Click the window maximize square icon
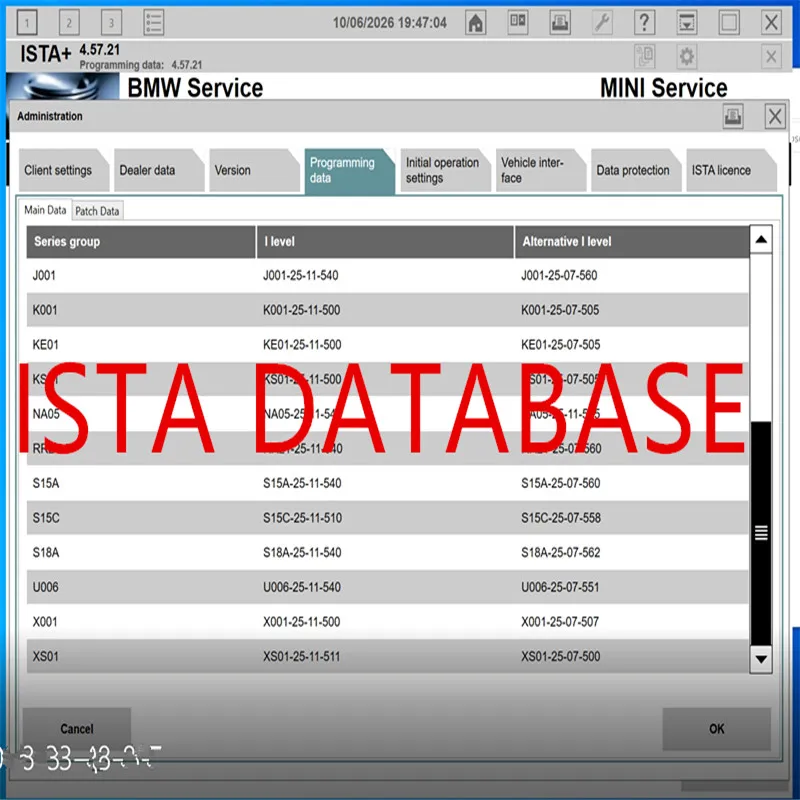 click(x=729, y=22)
